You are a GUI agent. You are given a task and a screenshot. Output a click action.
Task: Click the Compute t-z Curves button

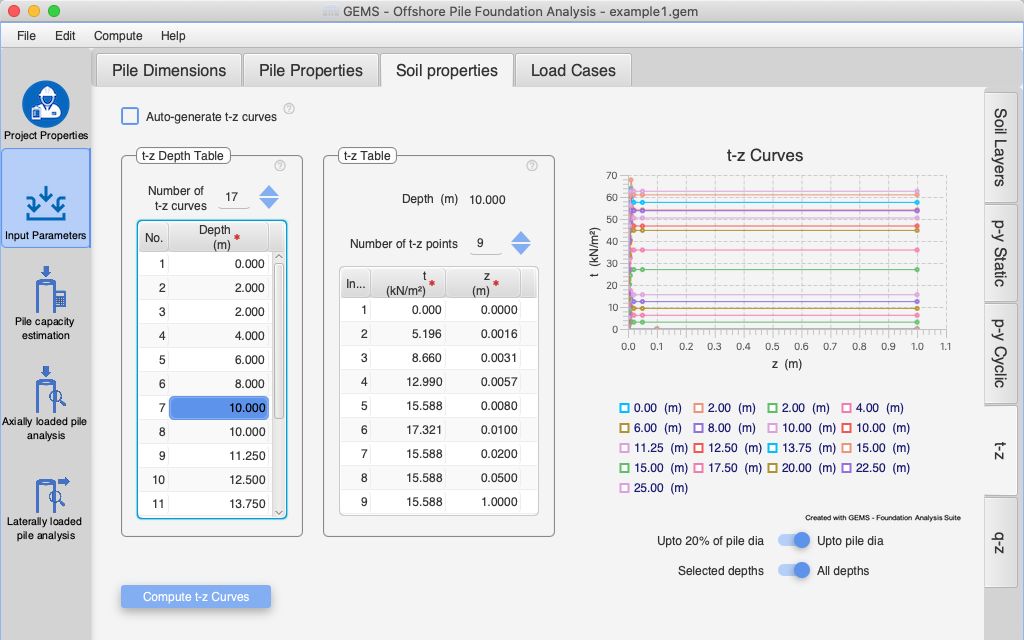[196, 597]
